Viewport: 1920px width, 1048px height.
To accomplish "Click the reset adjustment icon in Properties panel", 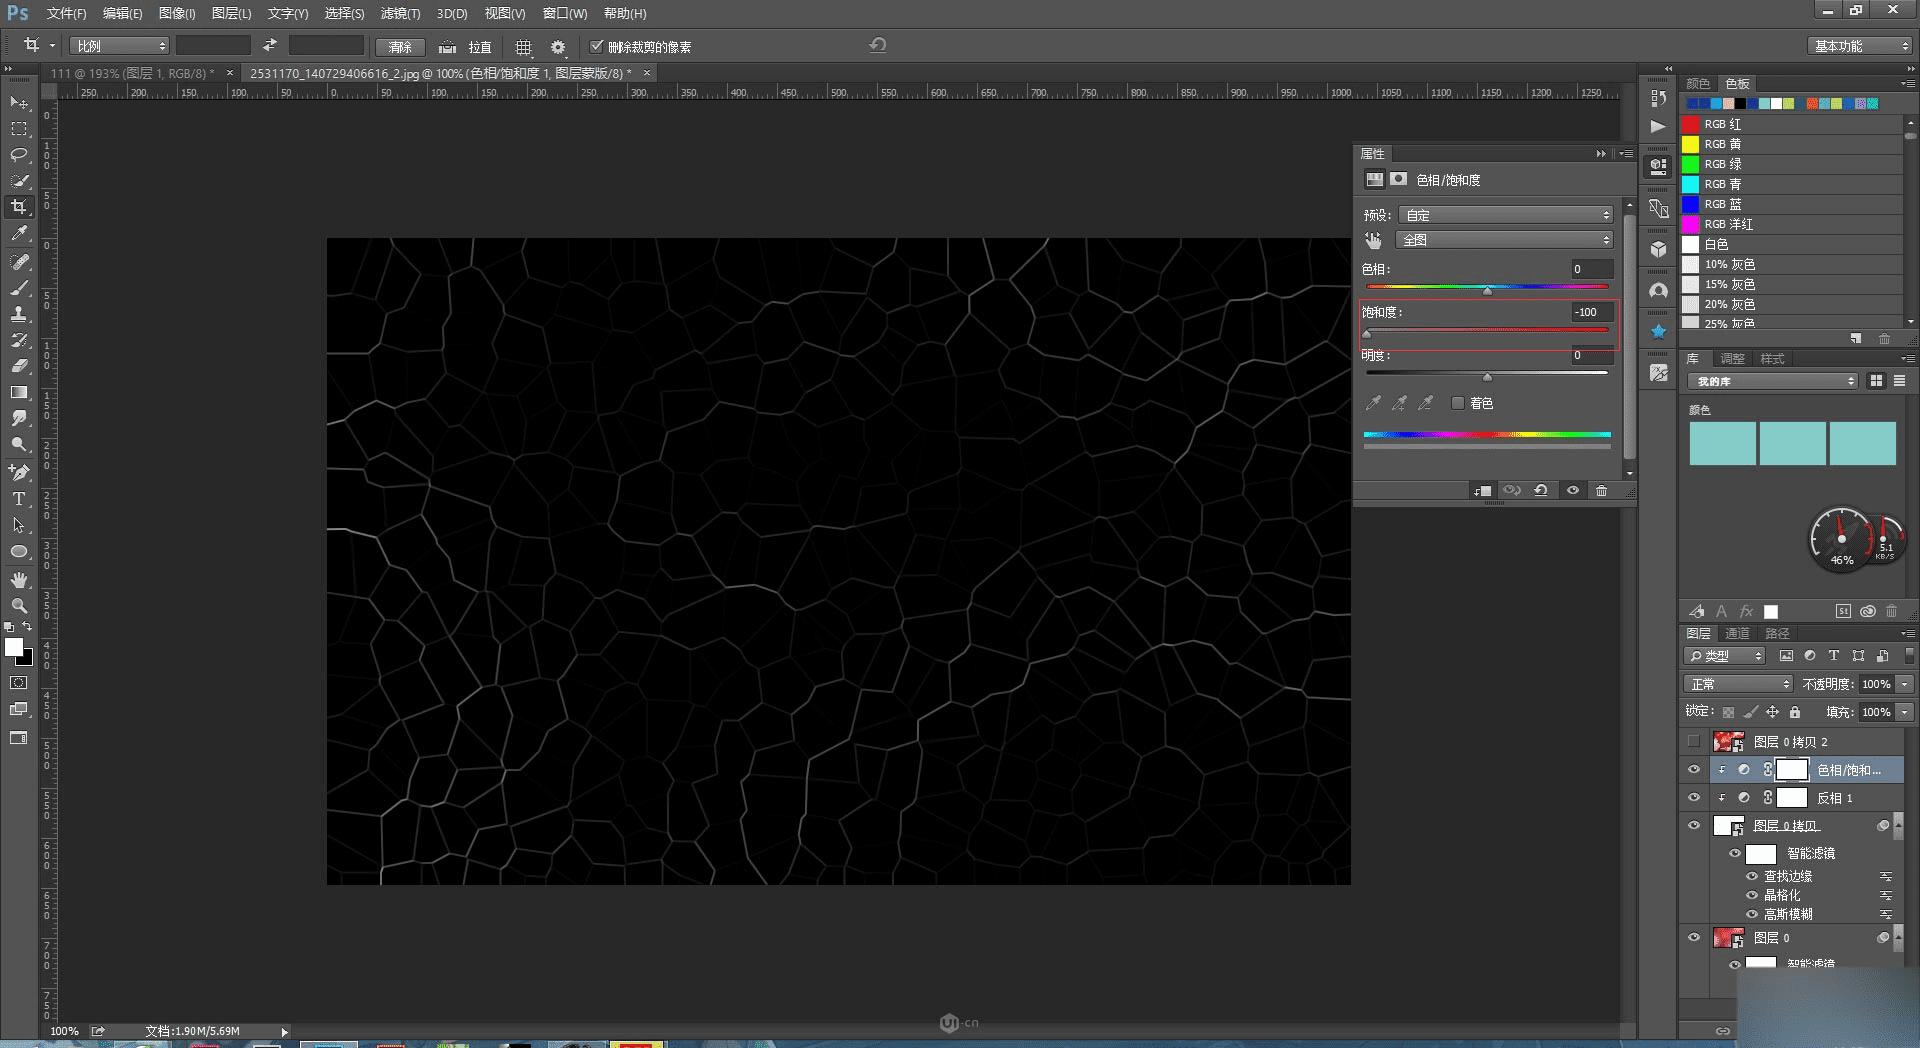I will tap(1541, 490).
